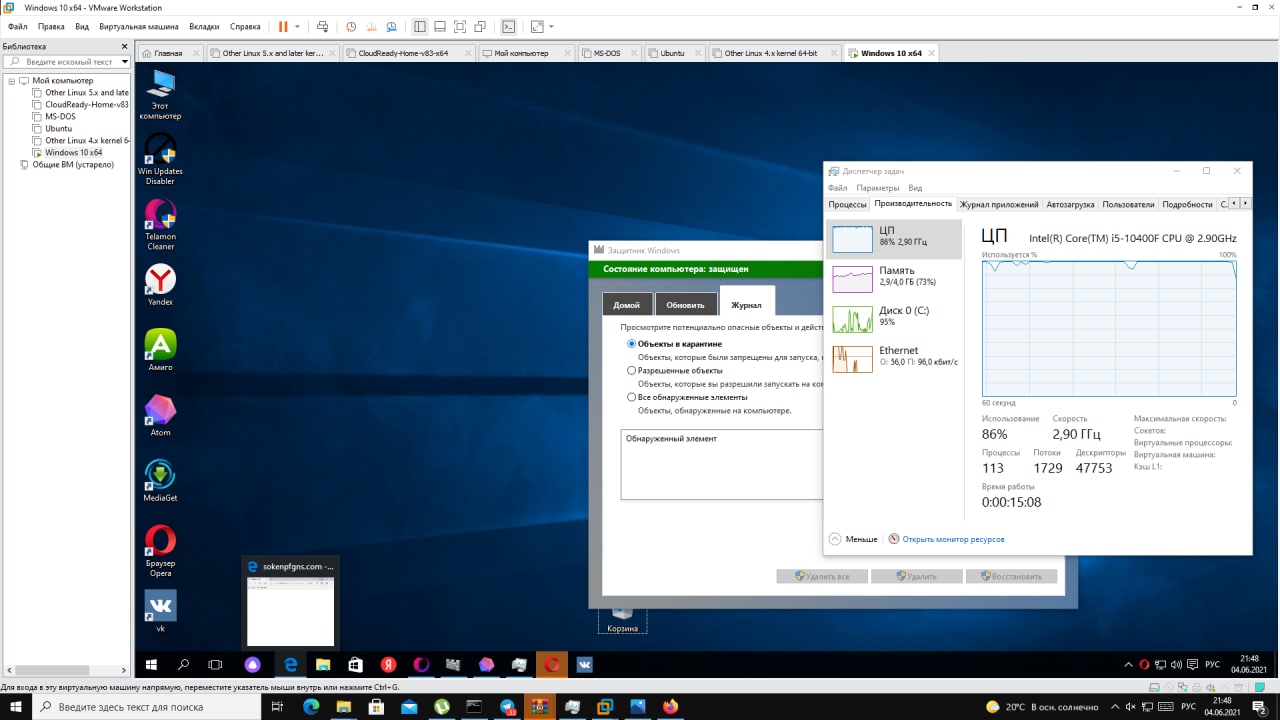Click Edge icon in guest taskbar
The width and height of the screenshot is (1280, 720).
(x=291, y=664)
